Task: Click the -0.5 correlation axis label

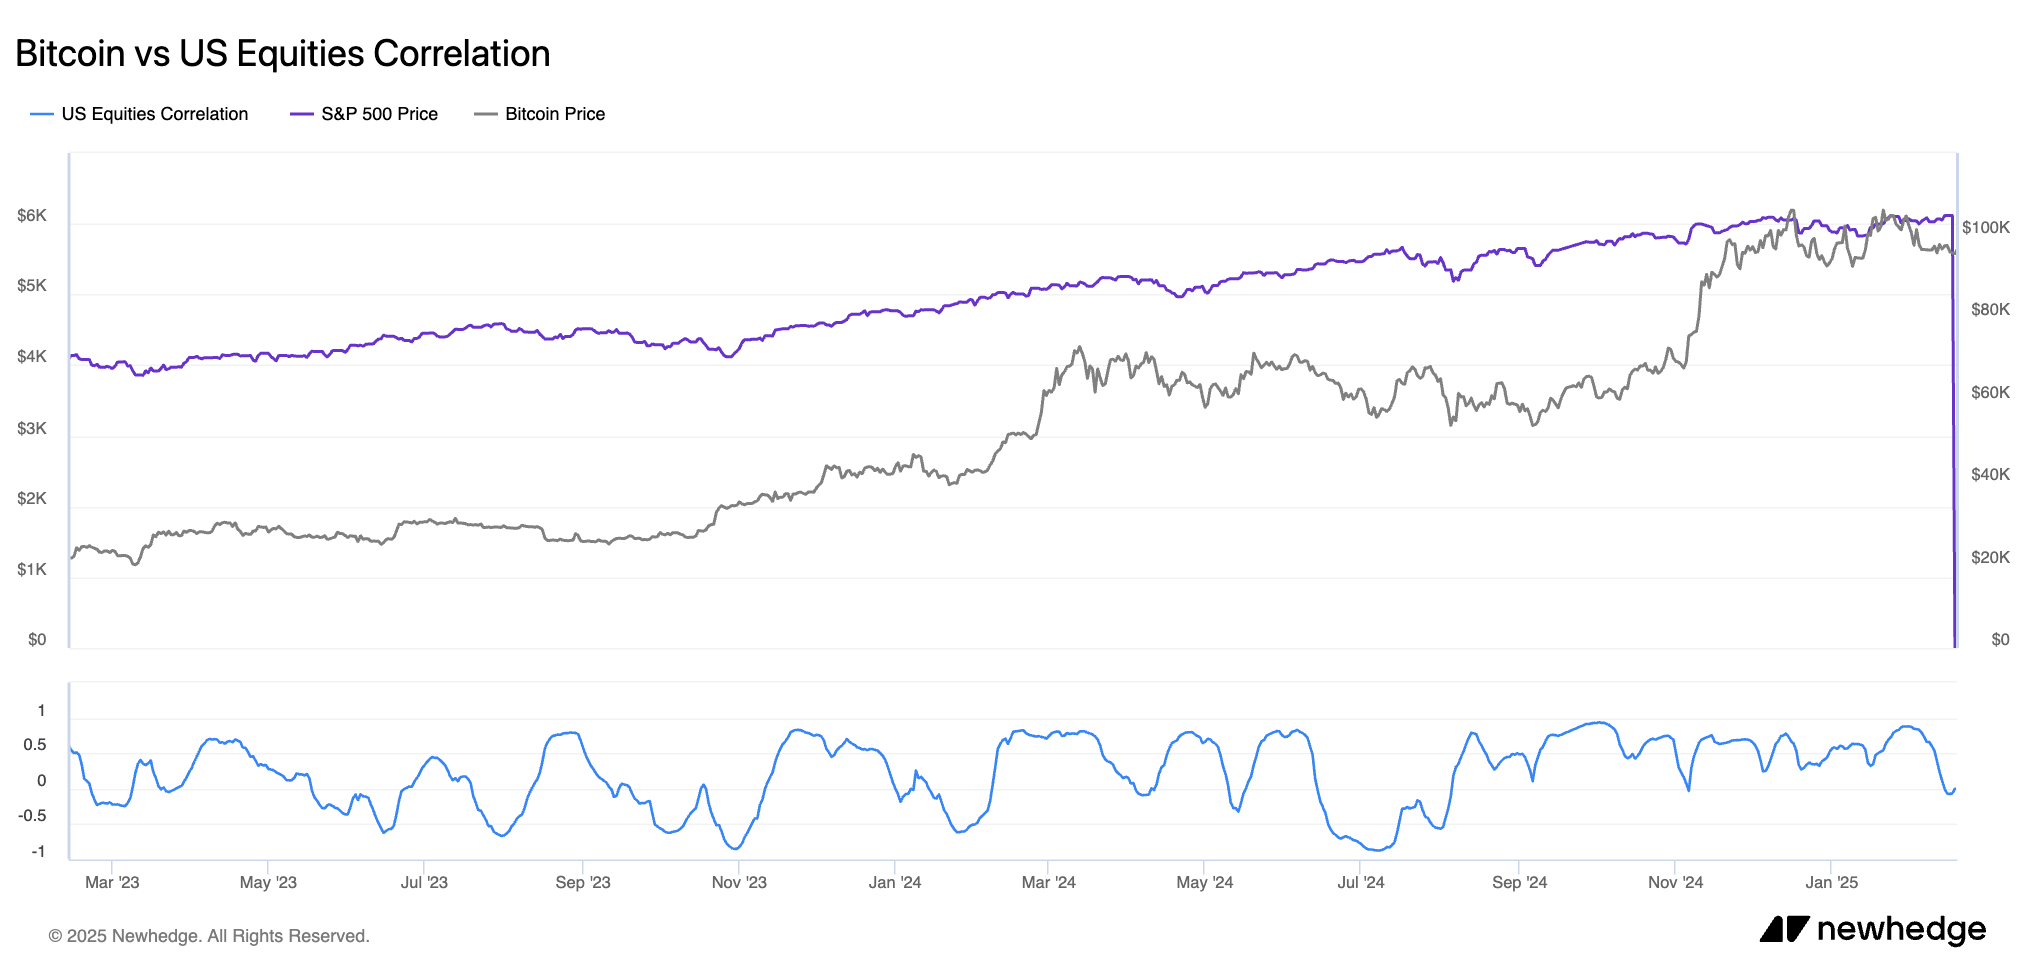Action: pos(32,816)
